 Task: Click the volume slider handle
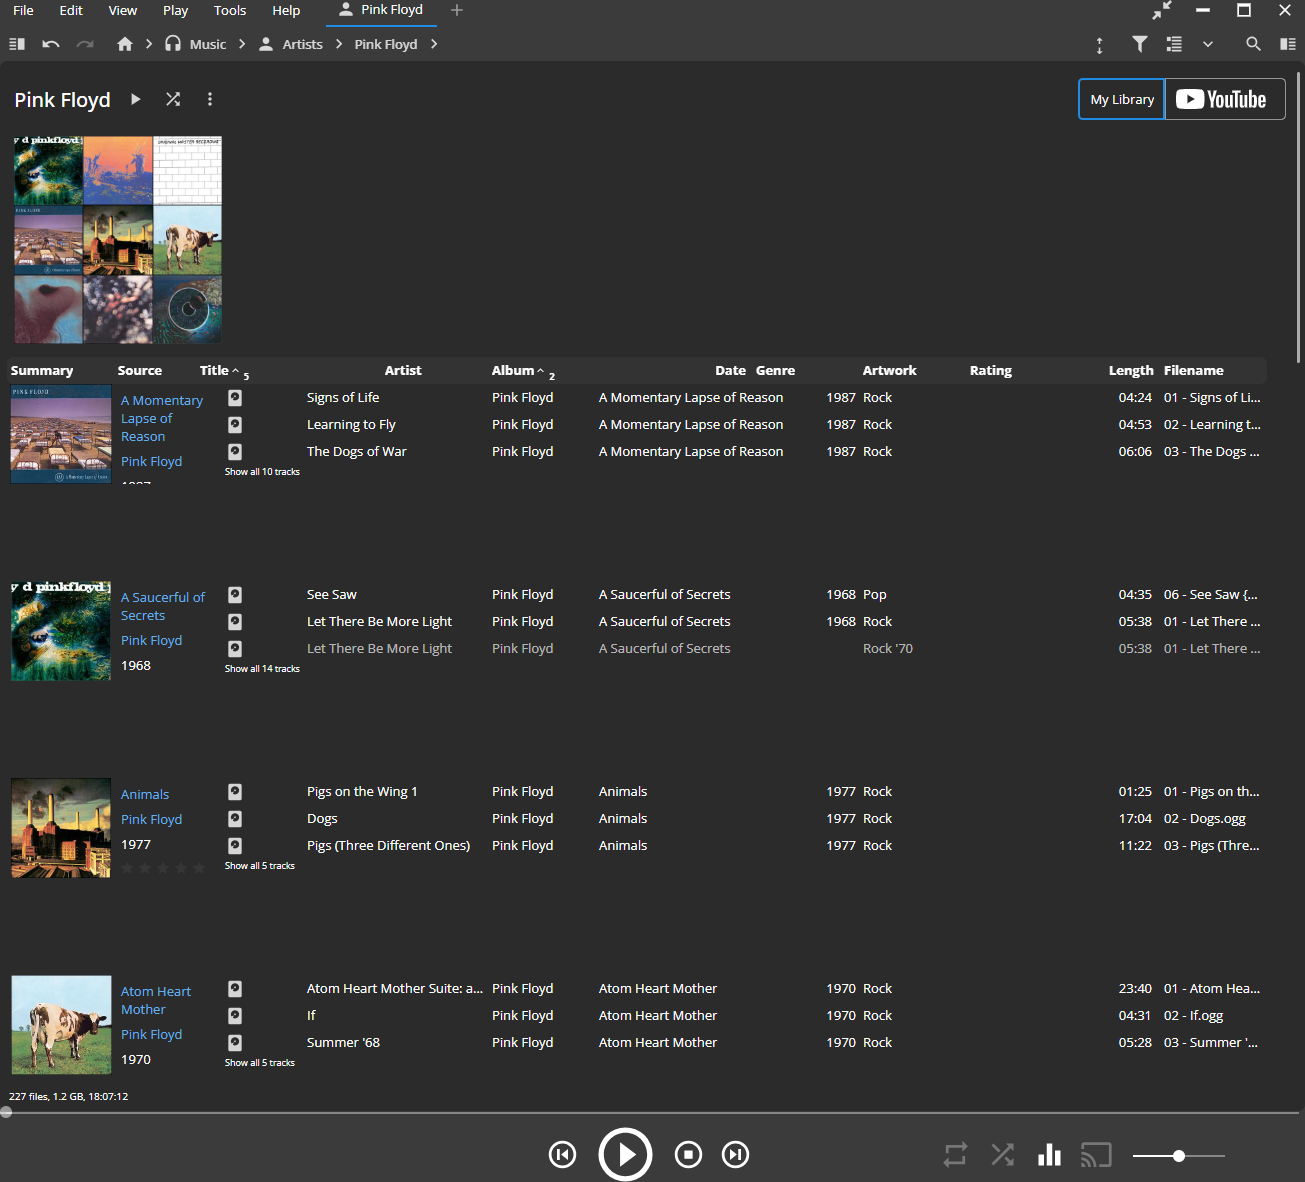click(x=1179, y=1156)
